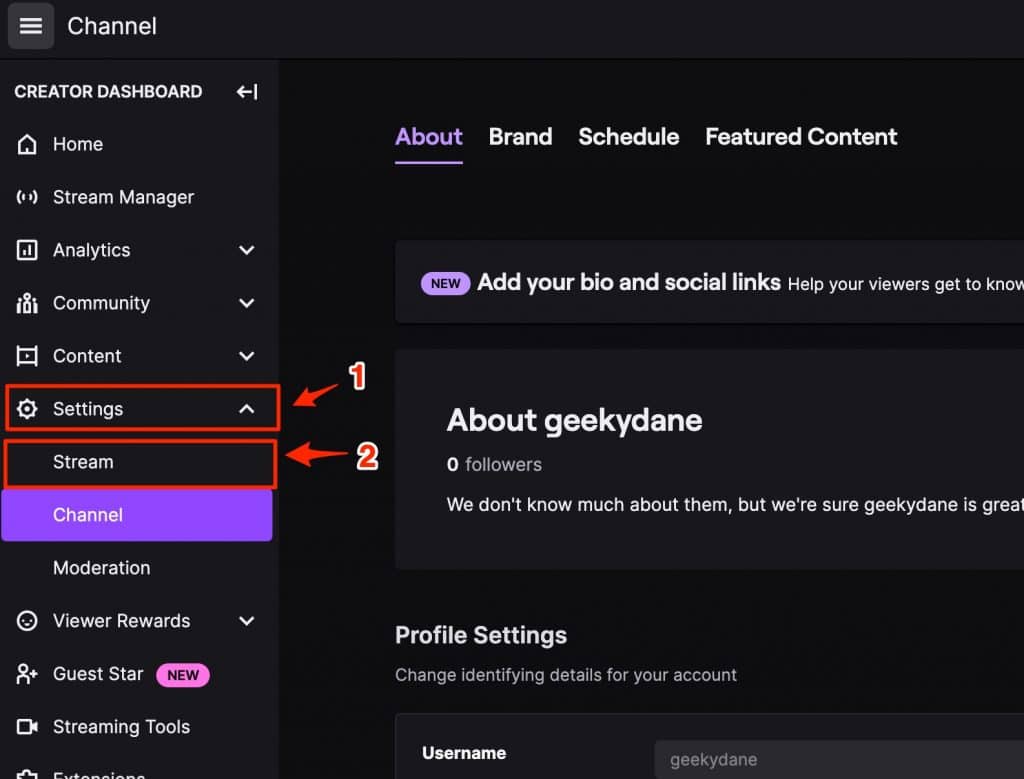
Task: Open Guest Star label in sidebar
Action: [x=98, y=674]
